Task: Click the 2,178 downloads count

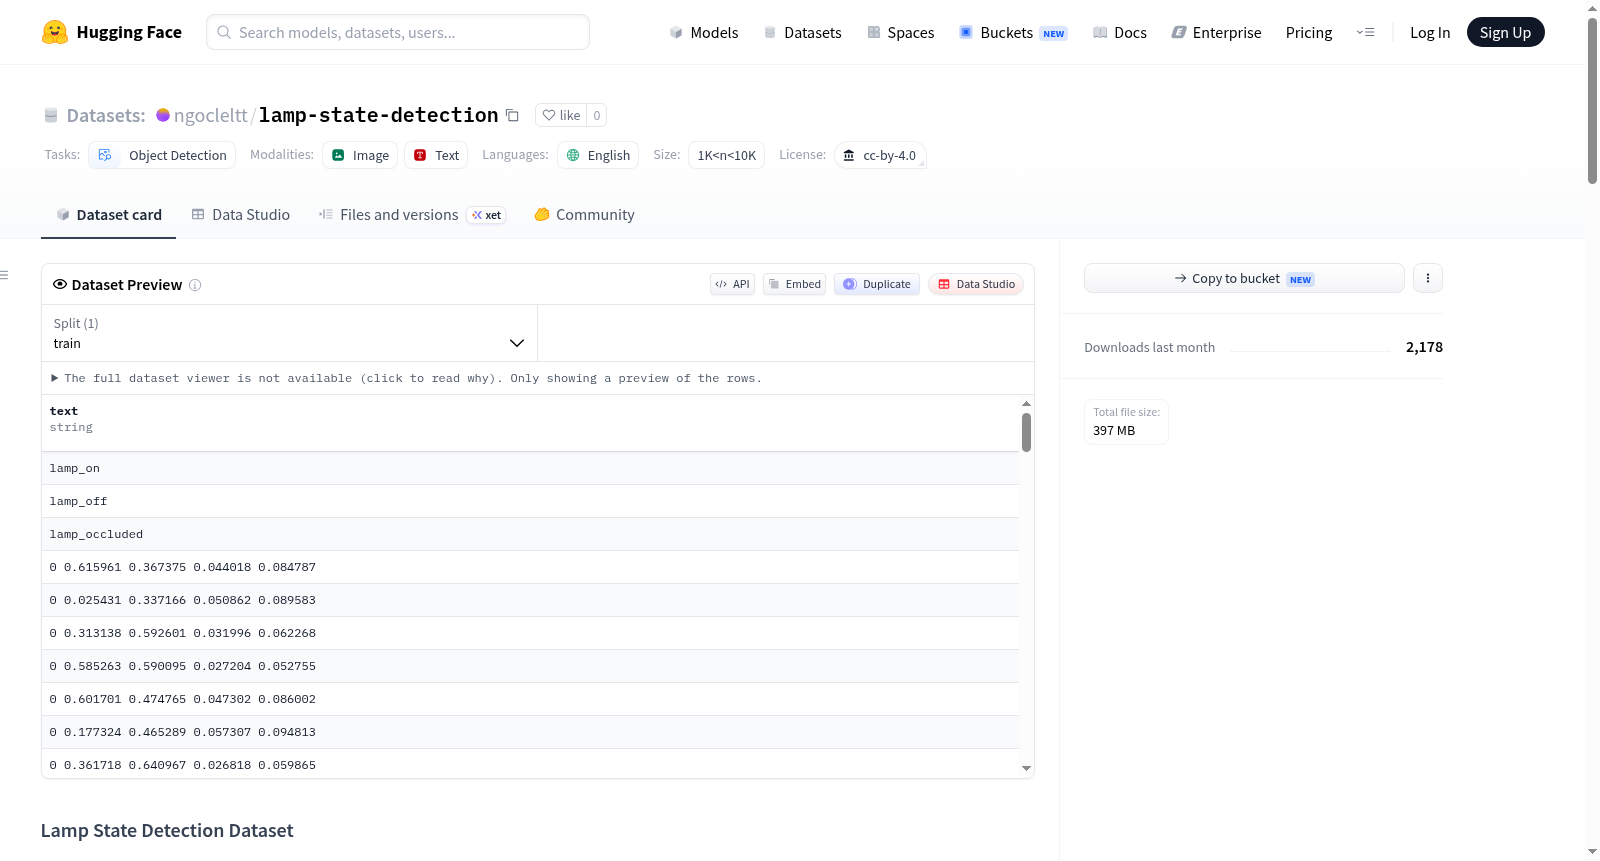Action: click(1424, 347)
